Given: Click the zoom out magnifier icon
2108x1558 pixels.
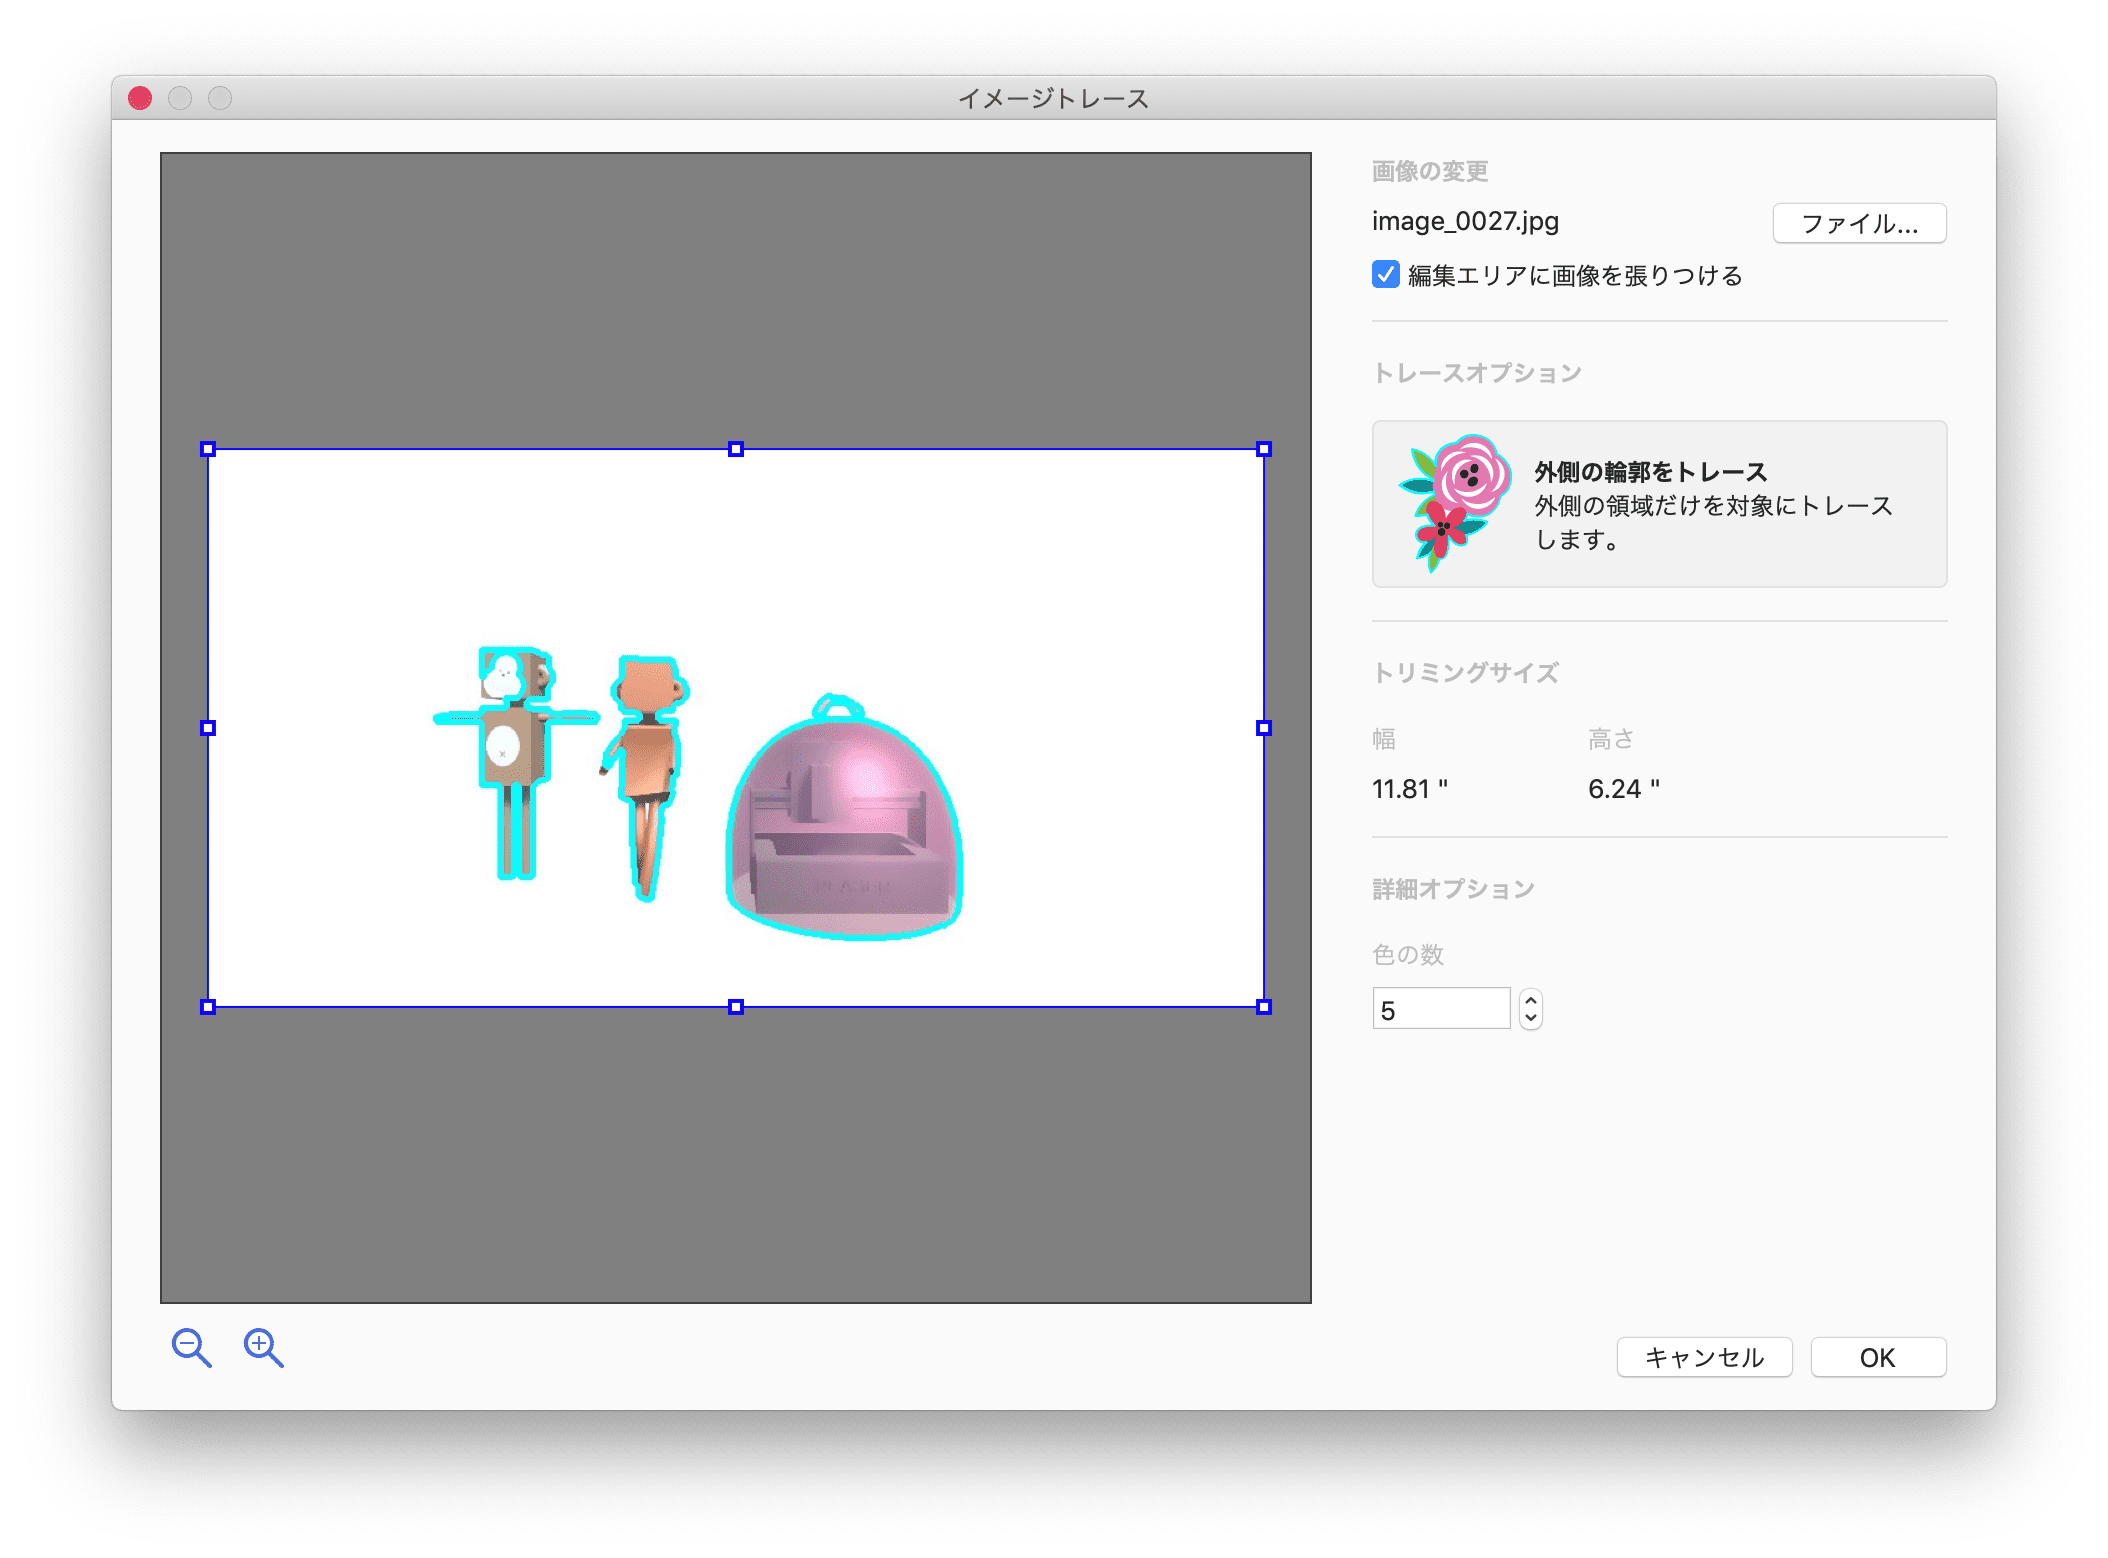Looking at the screenshot, I should pyautogui.click(x=190, y=1348).
